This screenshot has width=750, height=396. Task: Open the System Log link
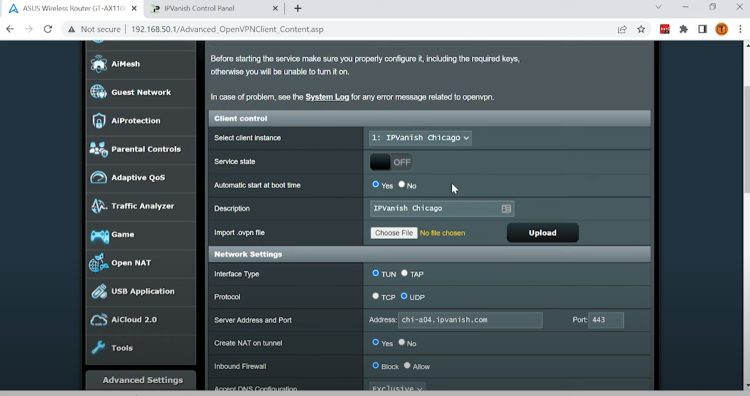[327, 97]
